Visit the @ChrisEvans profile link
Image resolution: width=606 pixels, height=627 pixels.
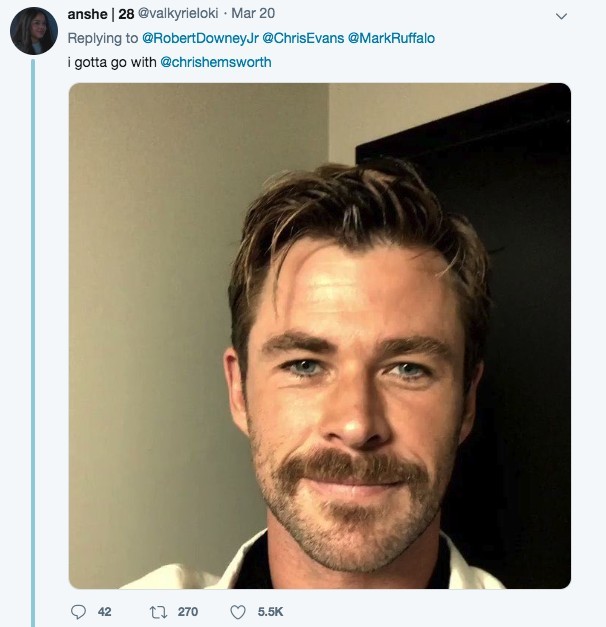(302, 38)
